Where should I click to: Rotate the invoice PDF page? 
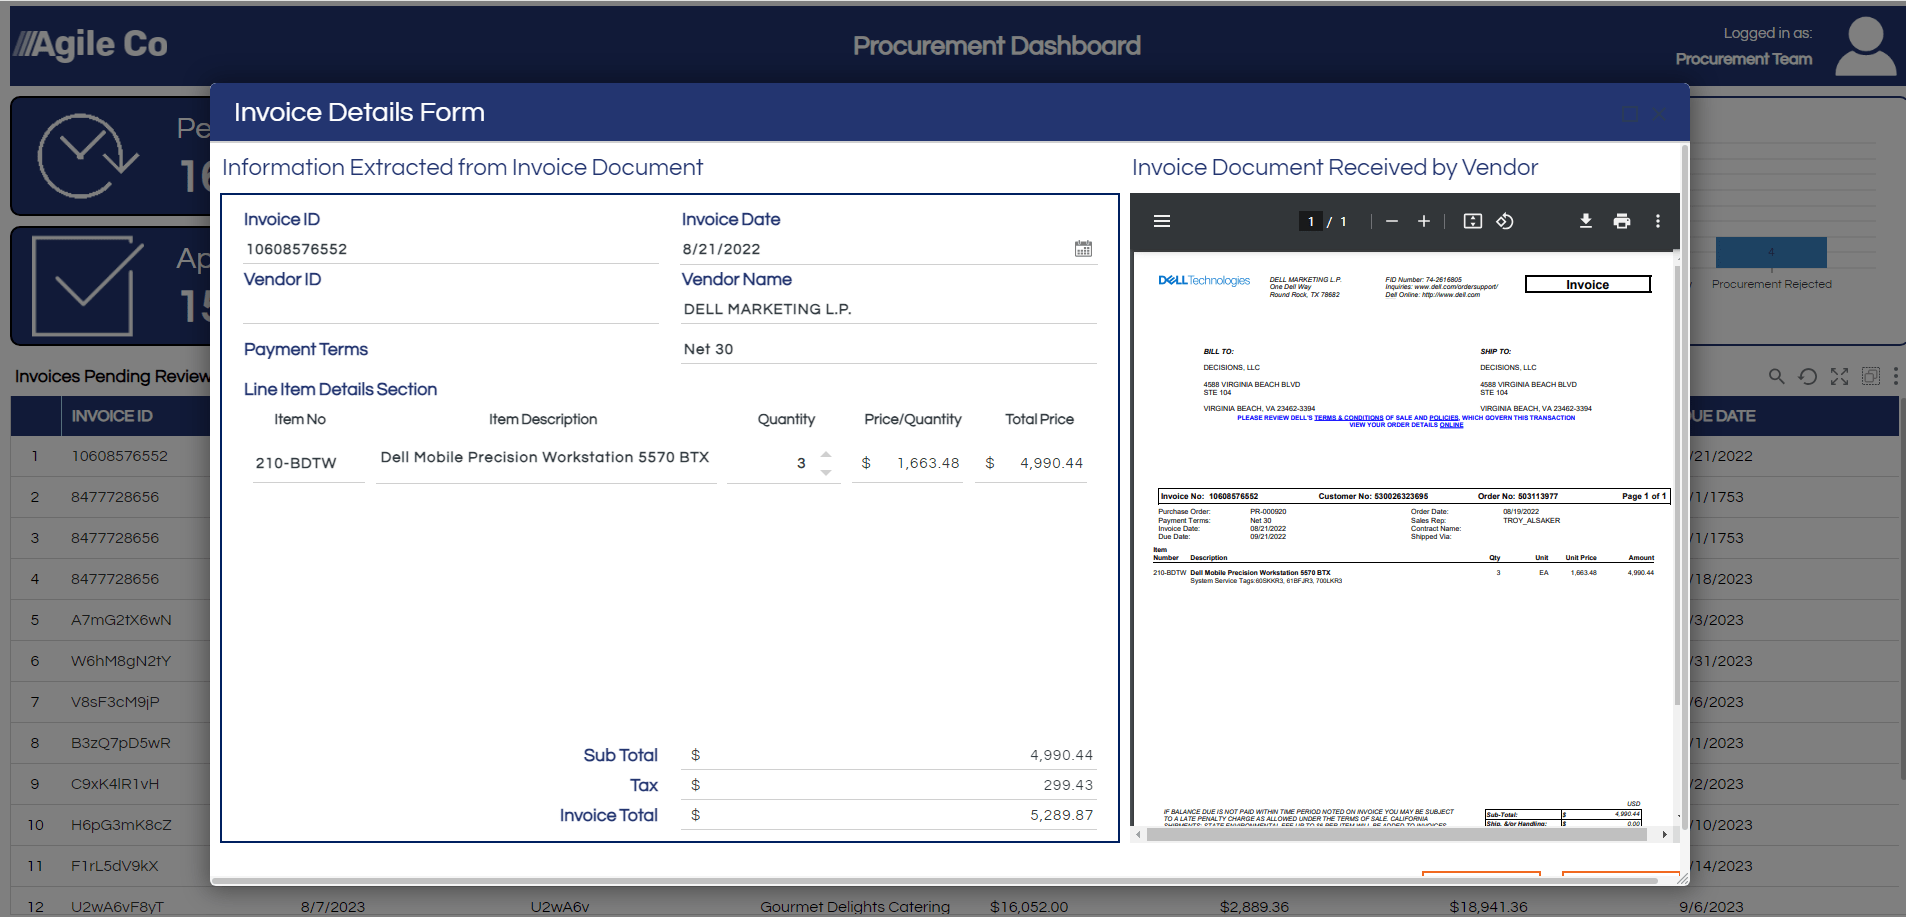1505,221
